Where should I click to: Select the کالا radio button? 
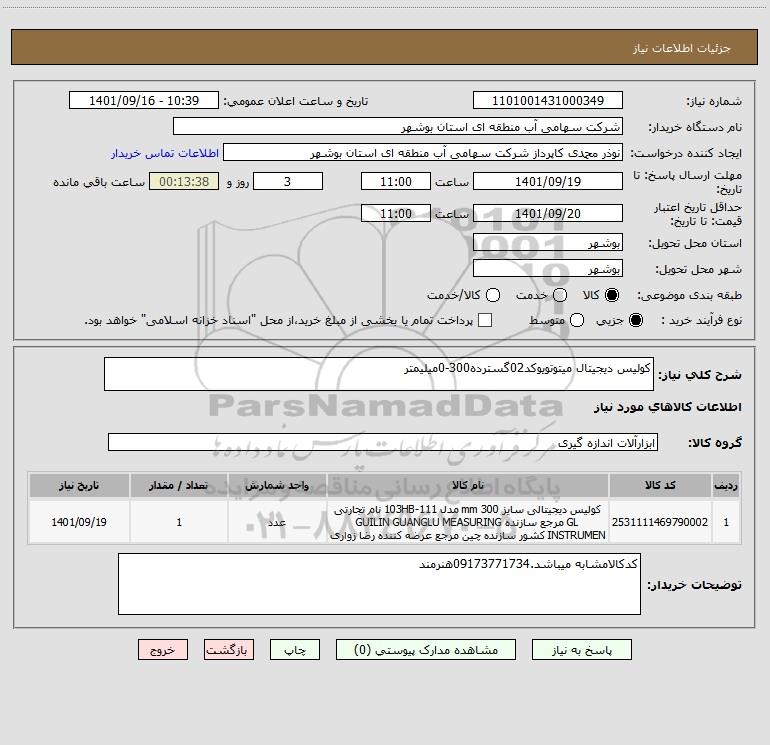(x=612, y=295)
